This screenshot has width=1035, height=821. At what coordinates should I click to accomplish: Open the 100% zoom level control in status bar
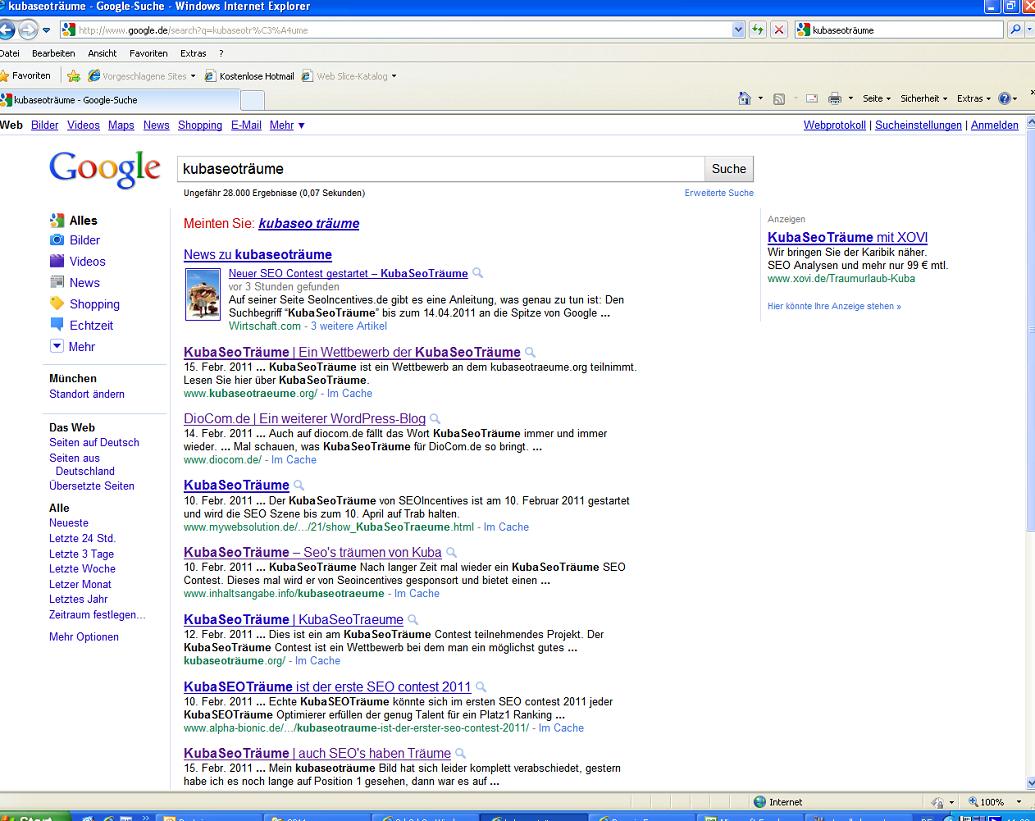pyautogui.click(x=994, y=803)
